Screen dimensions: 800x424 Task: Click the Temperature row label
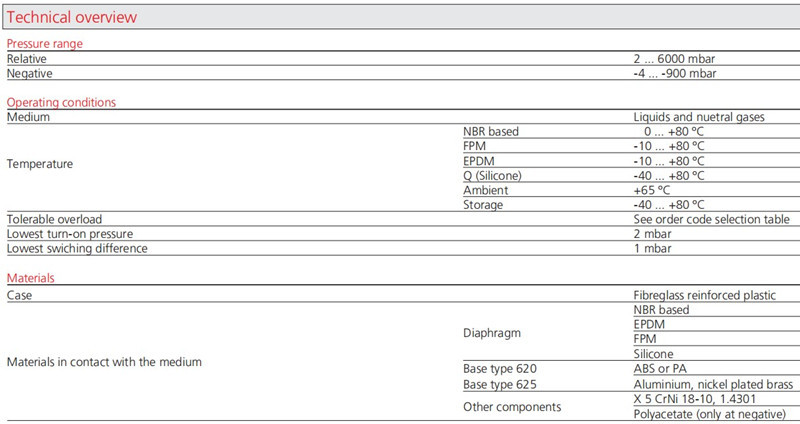pos(40,161)
